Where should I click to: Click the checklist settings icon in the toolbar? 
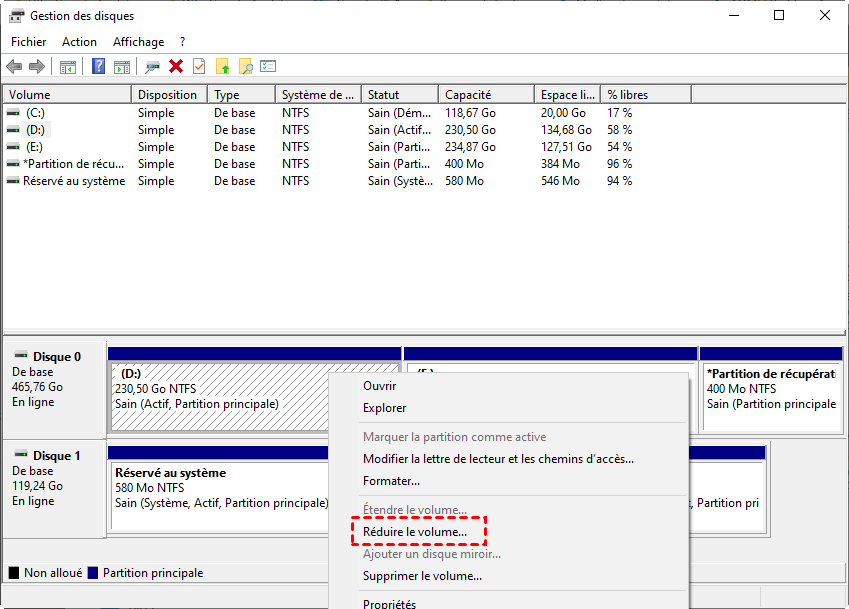(x=268, y=66)
